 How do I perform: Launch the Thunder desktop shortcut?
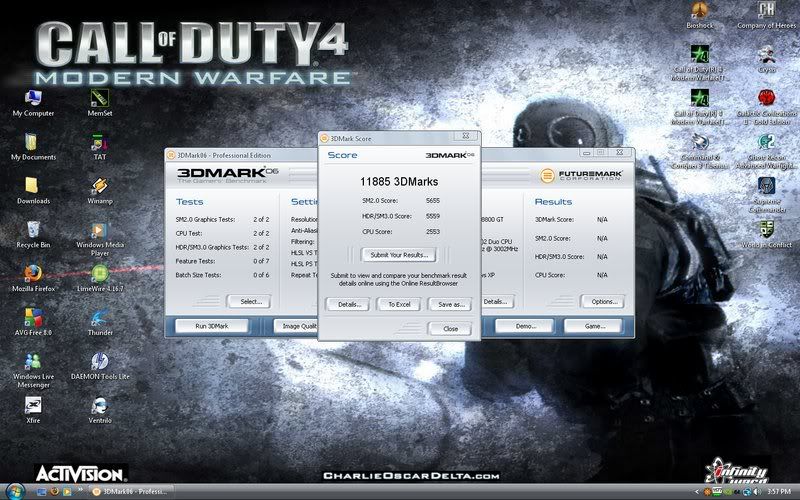pos(99,322)
